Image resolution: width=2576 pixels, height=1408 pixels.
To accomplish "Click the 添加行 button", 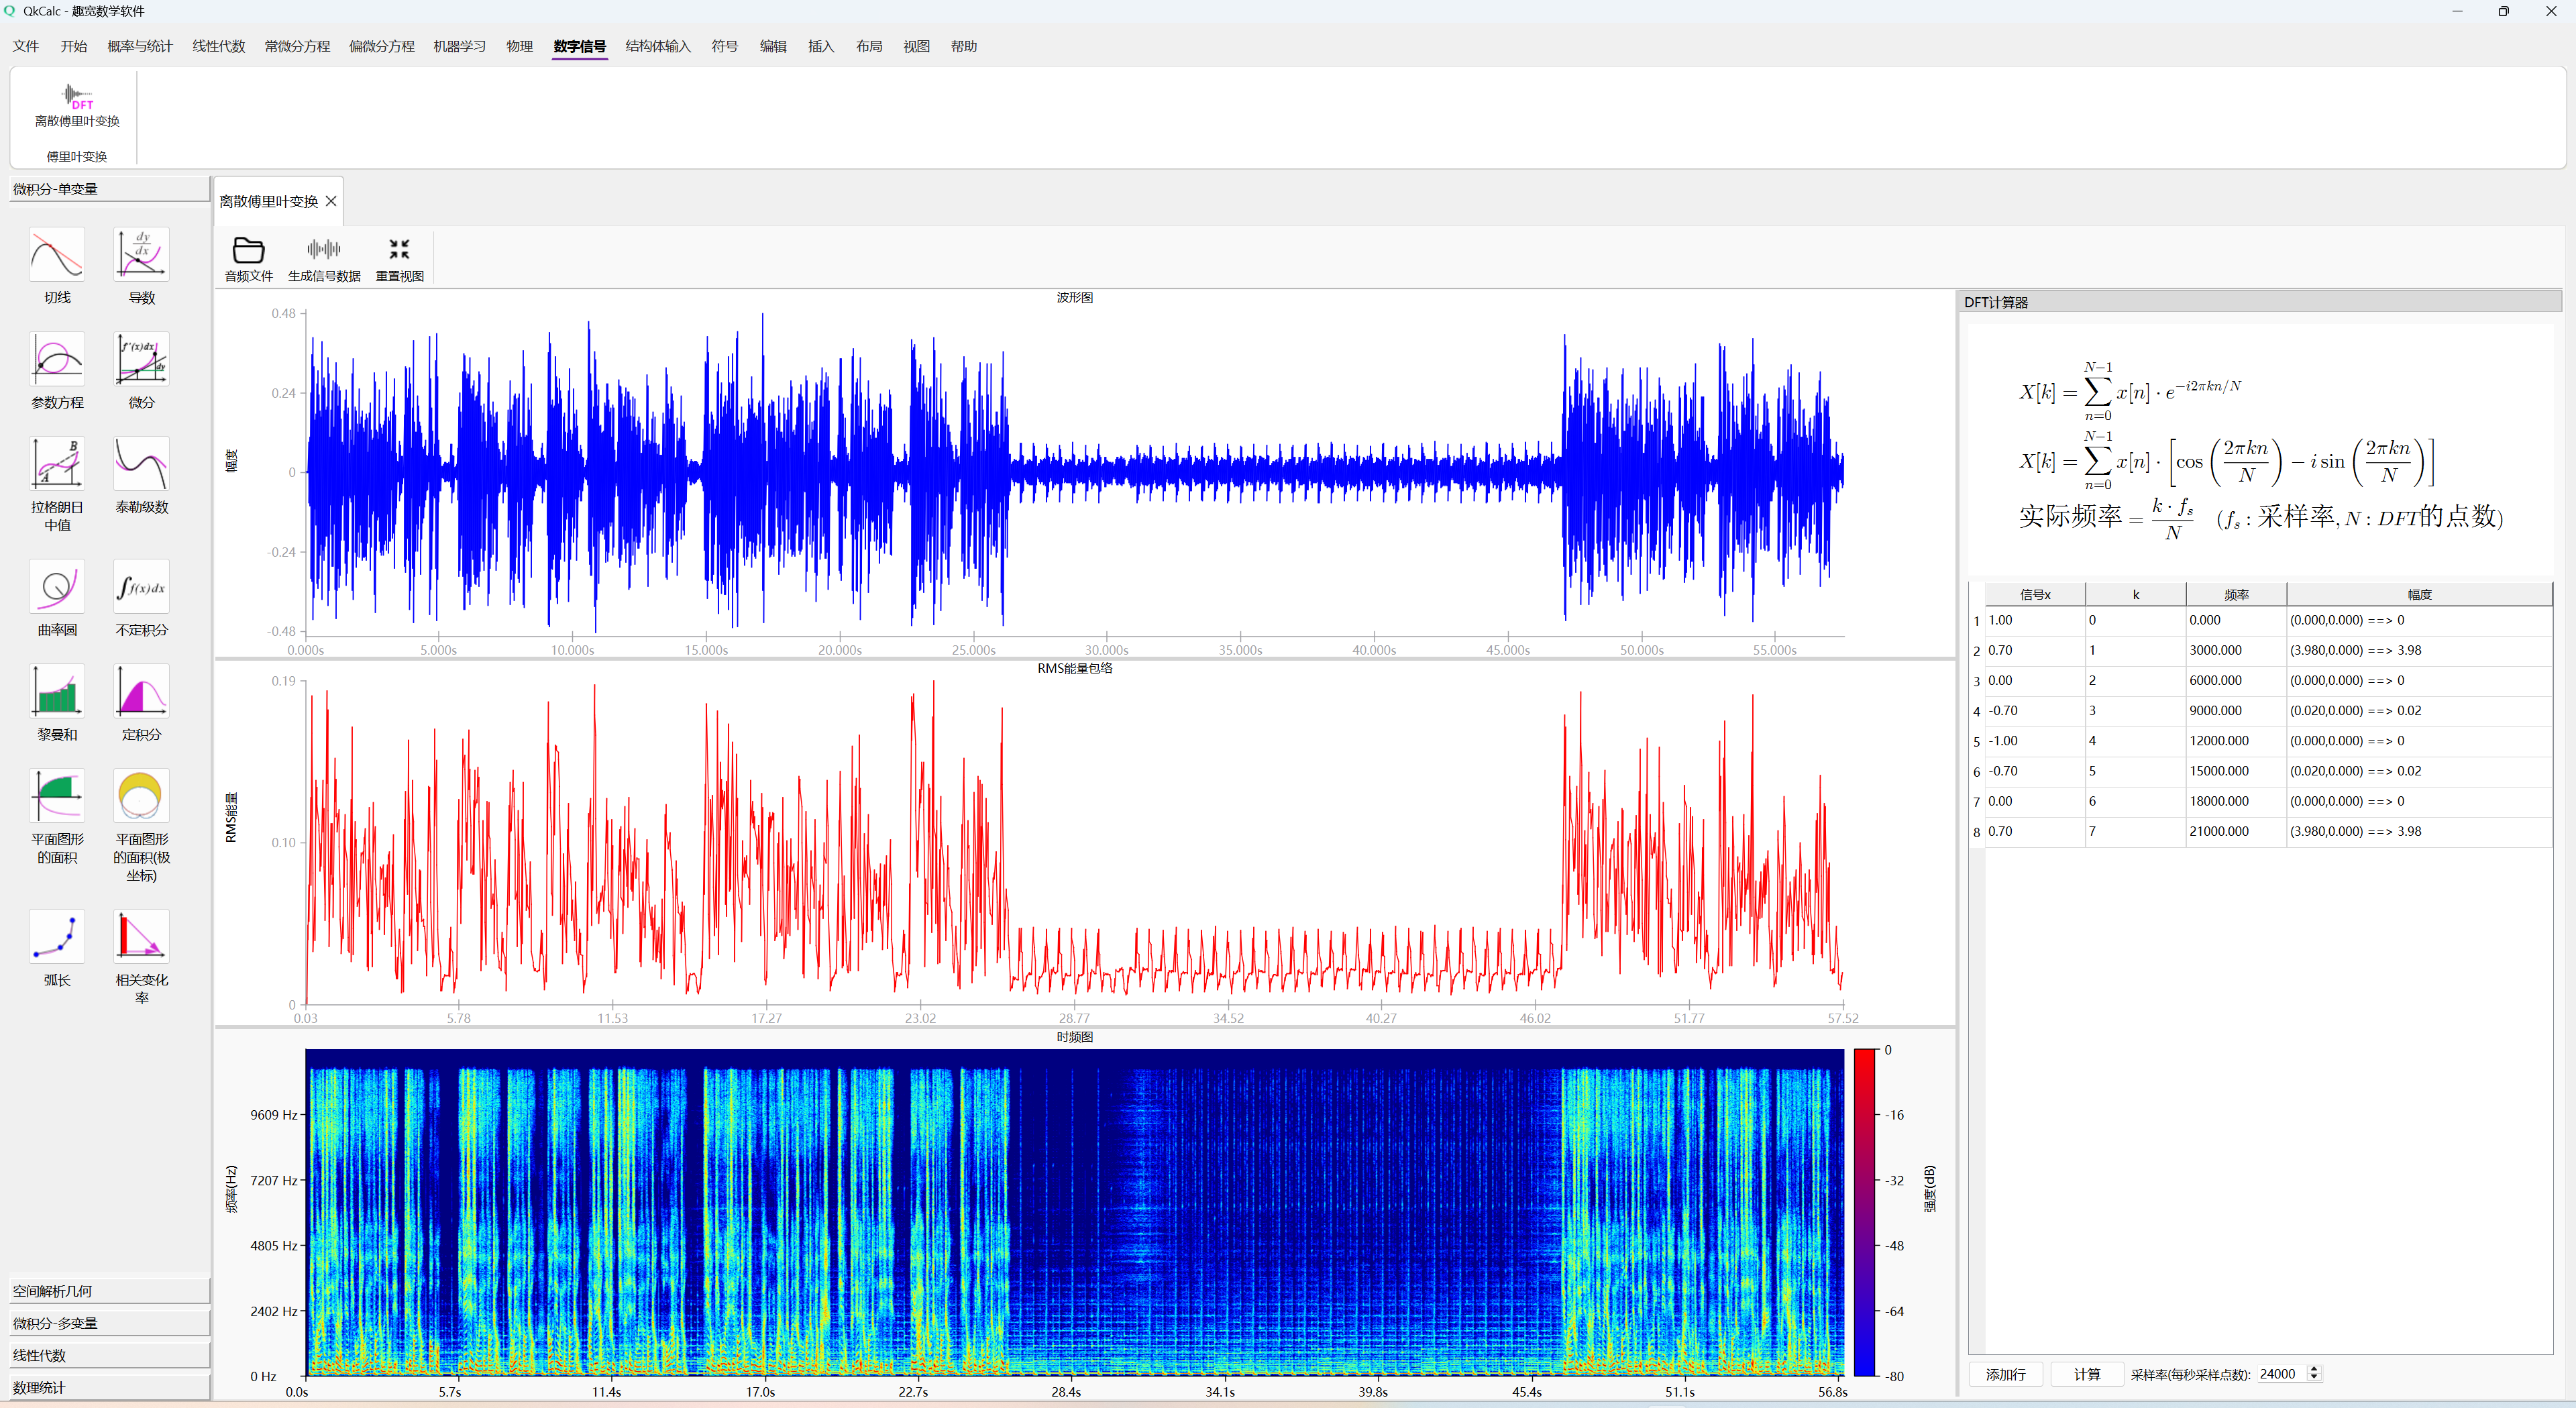I will click(x=2005, y=1374).
